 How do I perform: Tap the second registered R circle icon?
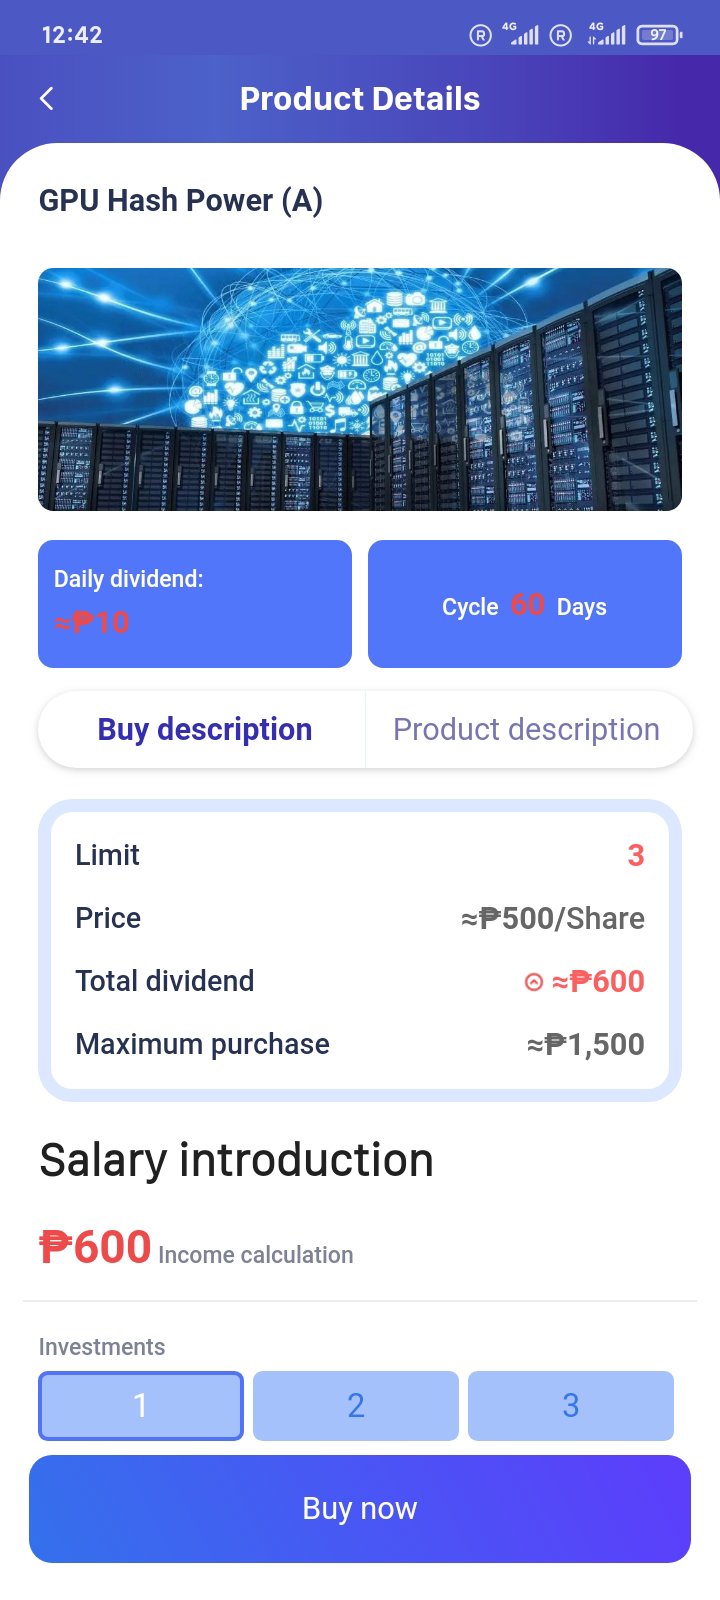point(562,35)
